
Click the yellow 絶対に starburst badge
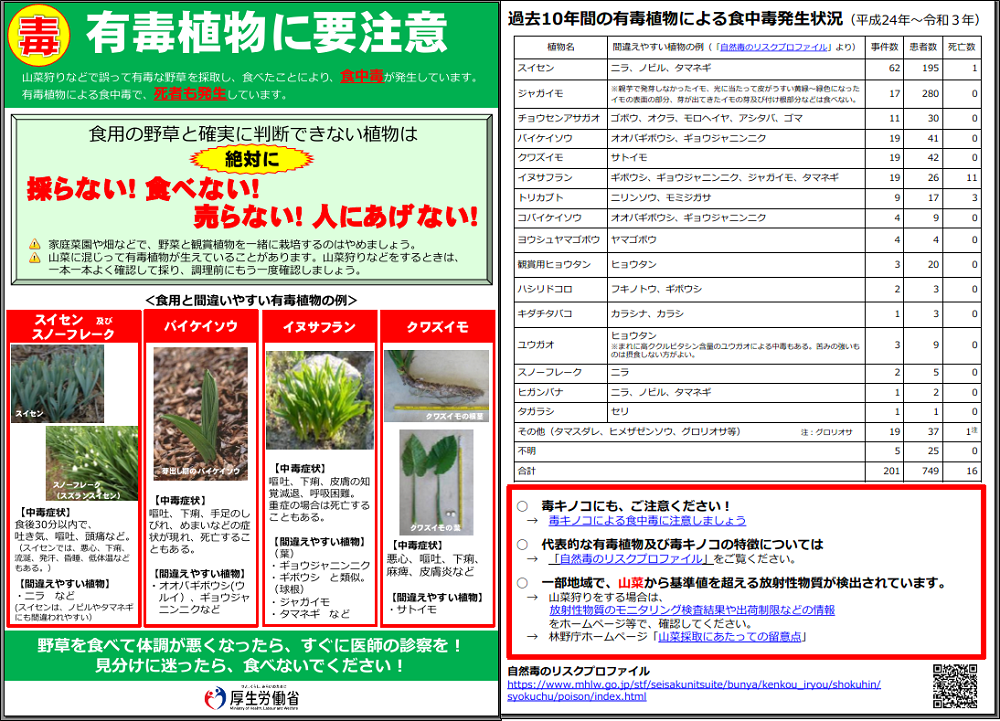click(x=248, y=158)
